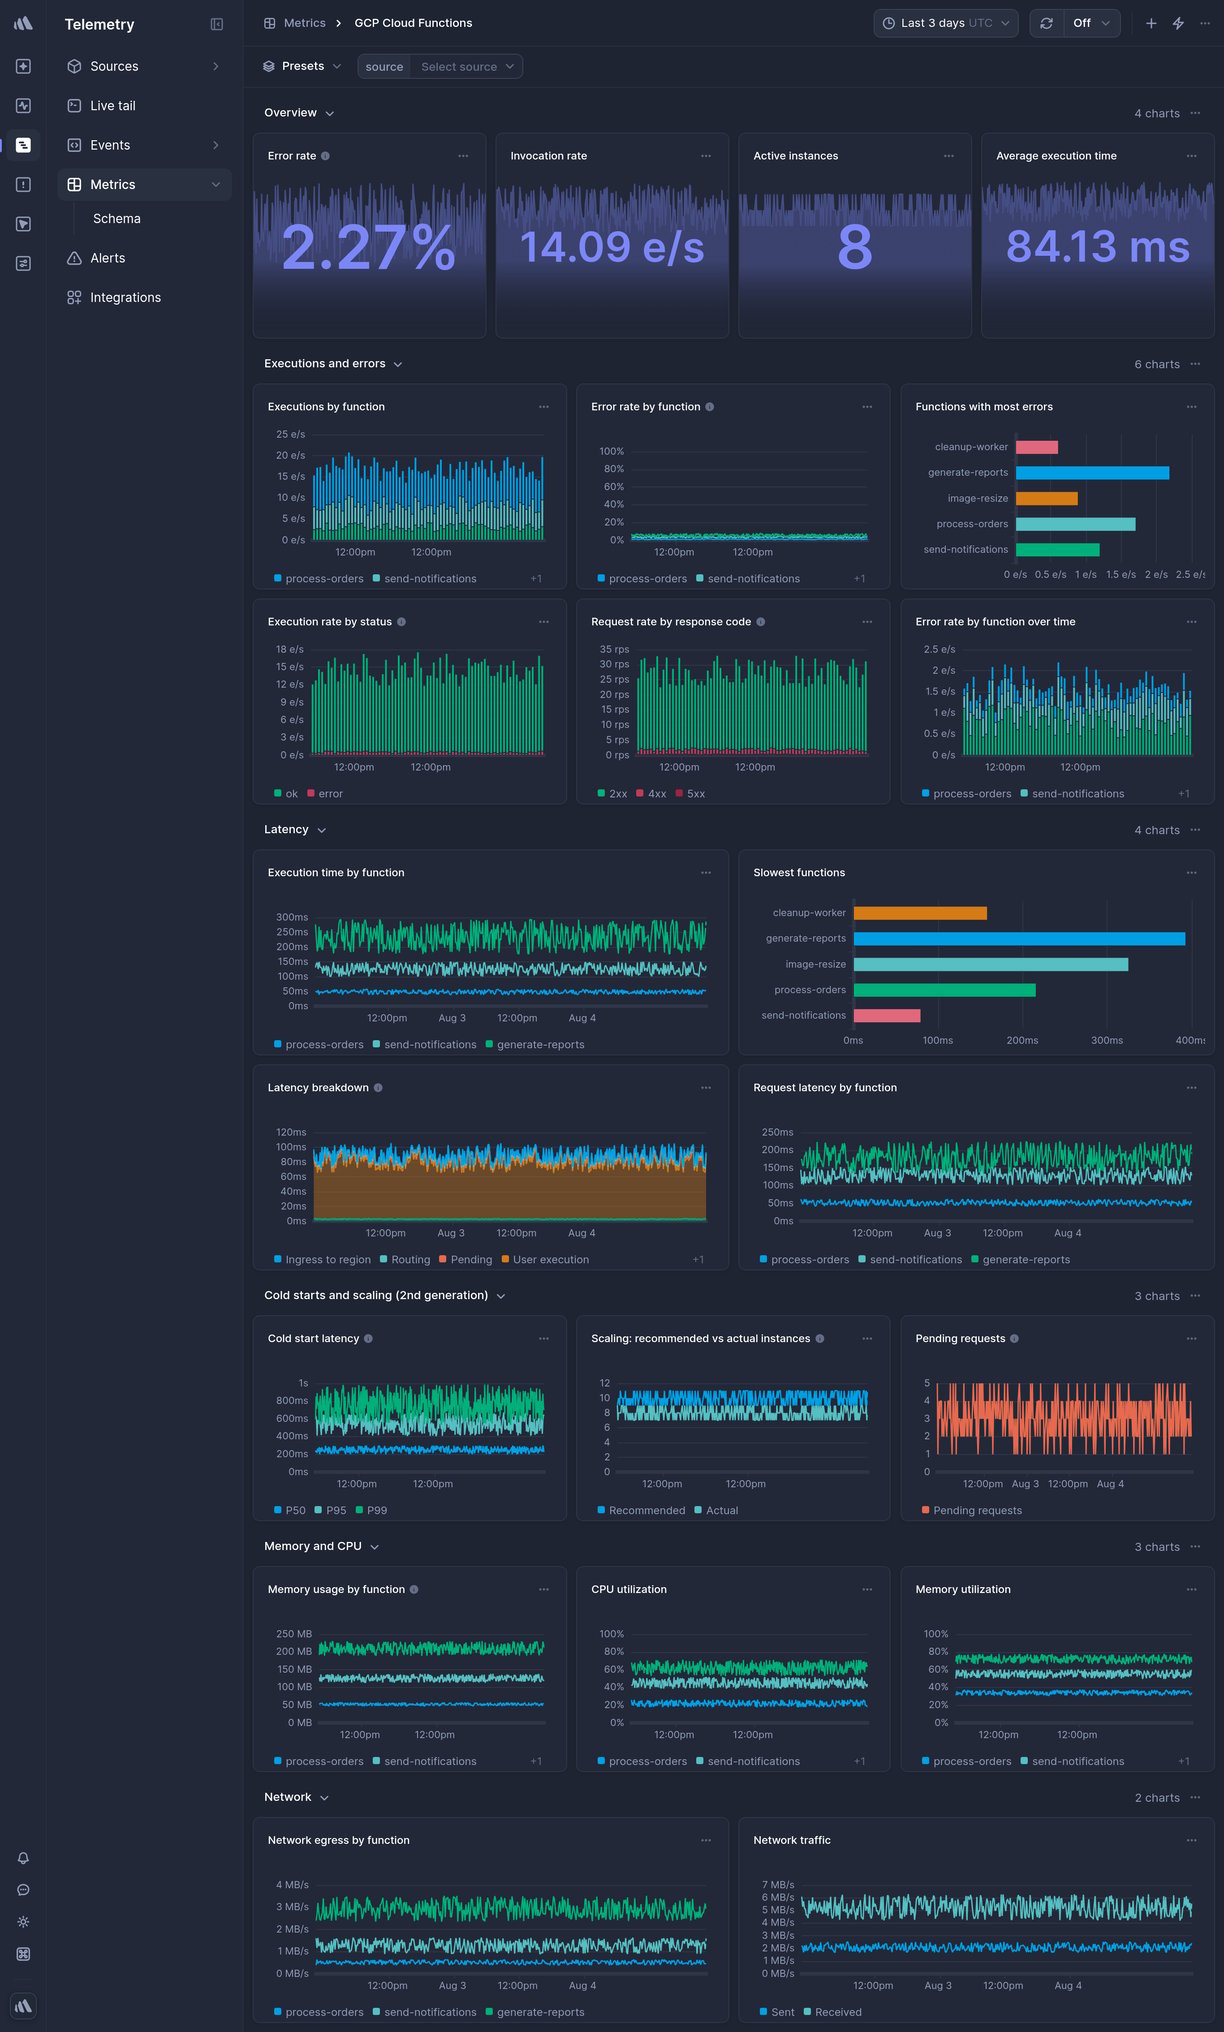Open the Sources sidebar item
Viewport: 1224px width, 2032px height.
point(144,66)
